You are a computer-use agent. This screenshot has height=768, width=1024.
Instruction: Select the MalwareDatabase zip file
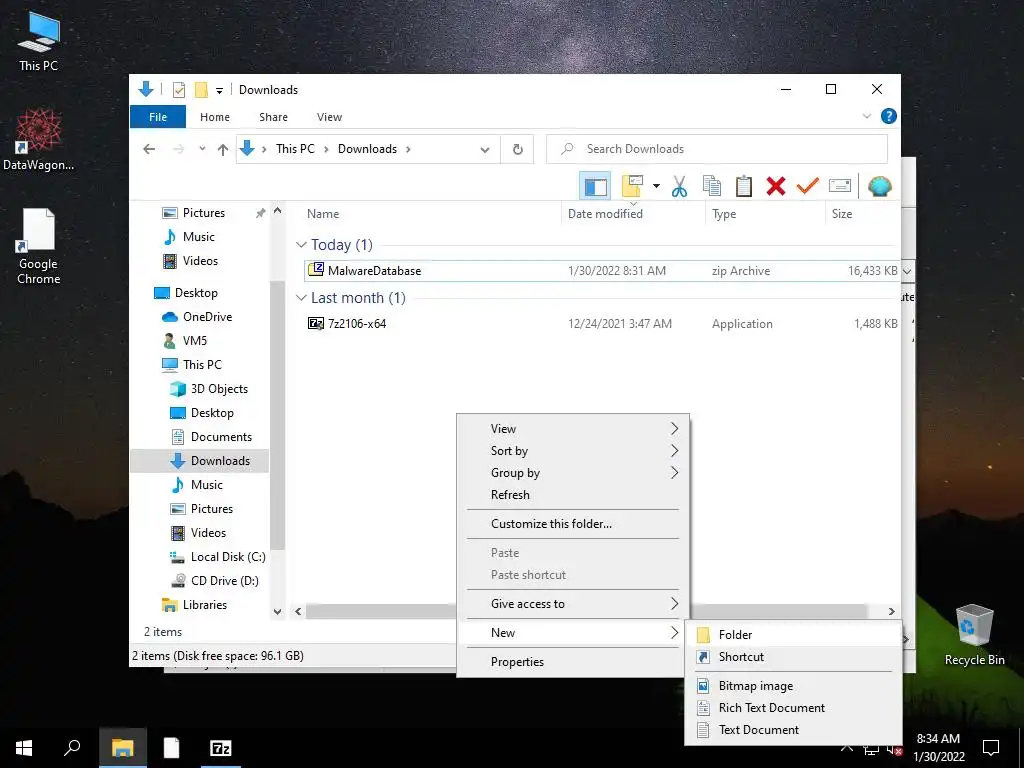tap(602, 270)
